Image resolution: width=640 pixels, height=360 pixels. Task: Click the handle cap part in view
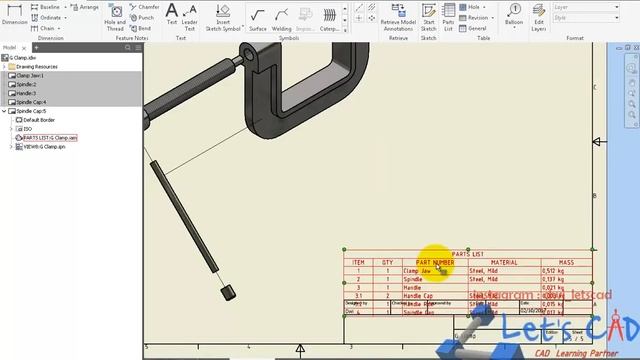click(228, 293)
